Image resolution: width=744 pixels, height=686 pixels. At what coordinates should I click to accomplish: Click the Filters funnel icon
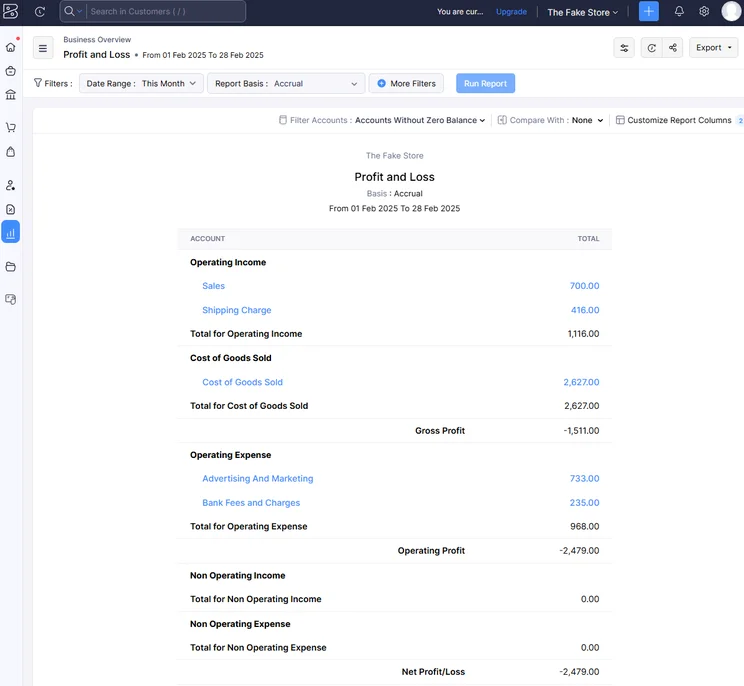(x=37, y=83)
